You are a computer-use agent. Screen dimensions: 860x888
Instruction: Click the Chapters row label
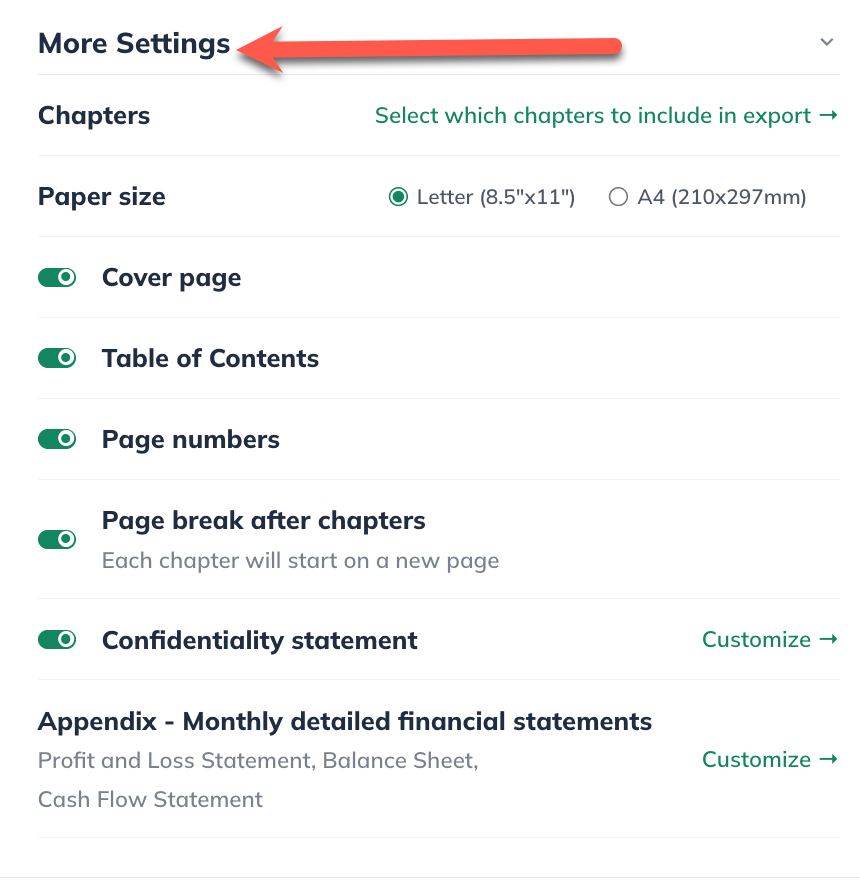click(x=93, y=115)
